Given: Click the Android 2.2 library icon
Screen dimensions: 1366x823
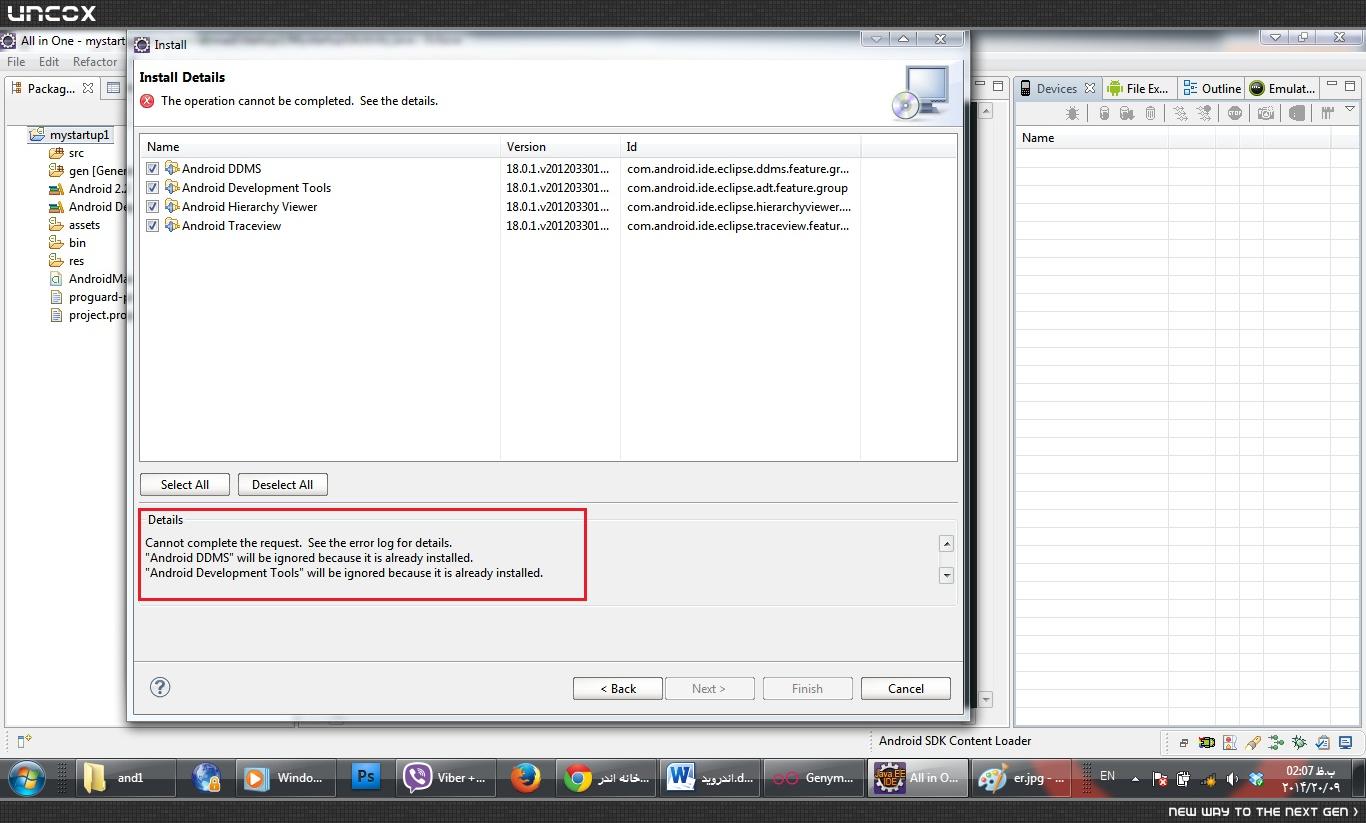Looking at the screenshot, I should click(x=57, y=189).
